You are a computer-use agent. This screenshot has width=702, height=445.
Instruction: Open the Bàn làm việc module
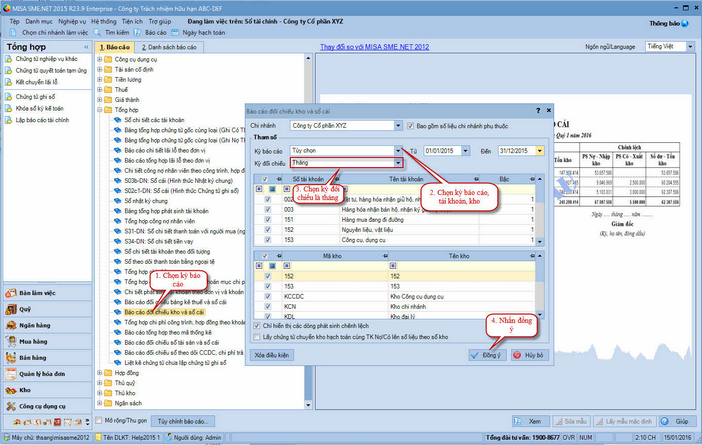(x=47, y=293)
